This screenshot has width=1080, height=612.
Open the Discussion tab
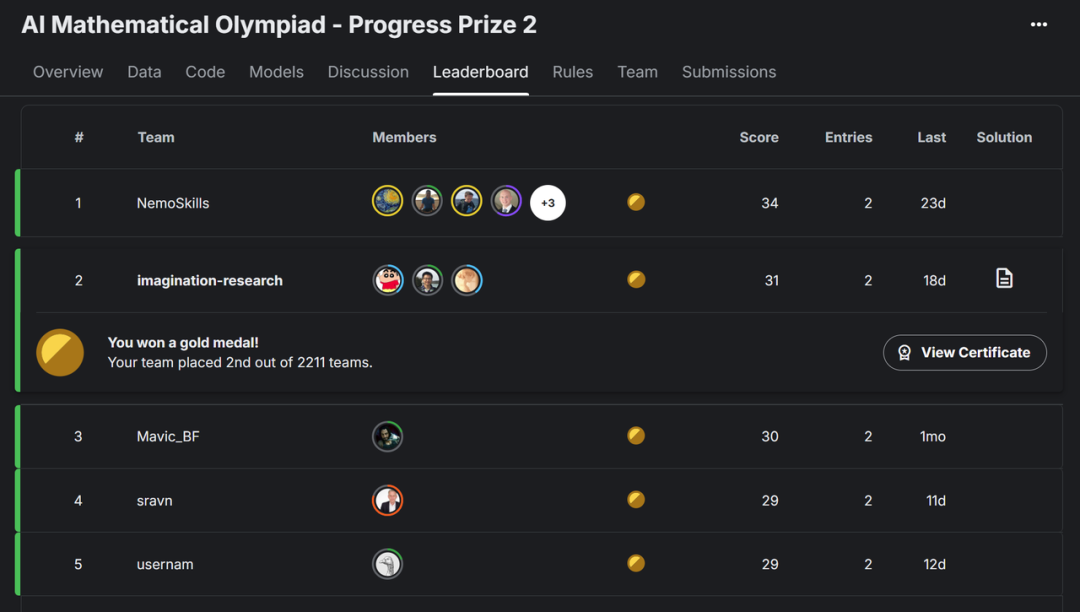pyautogui.click(x=368, y=72)
